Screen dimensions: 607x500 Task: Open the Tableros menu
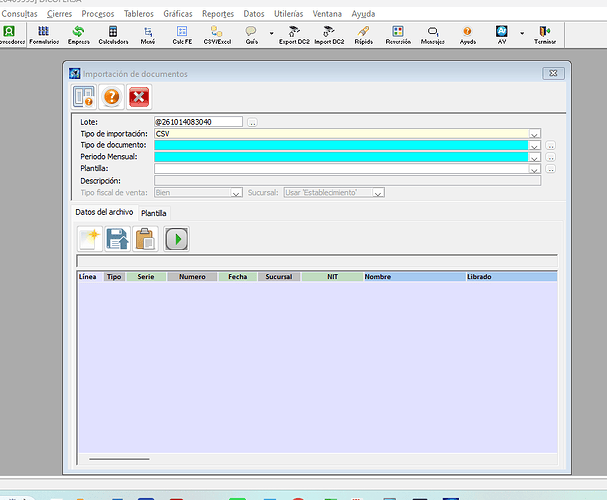coord(139,14)
